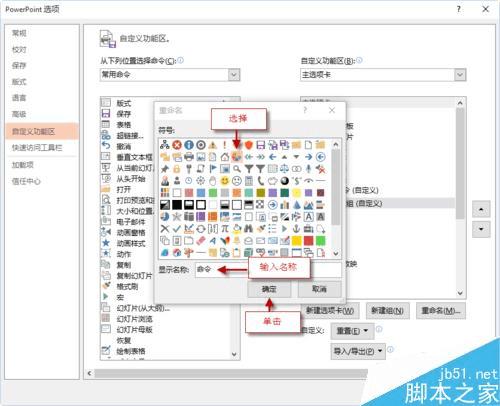Pick the pushpin symbol
Screen dimensions: 500x406
pyautogui.click(x=165, y=169)
